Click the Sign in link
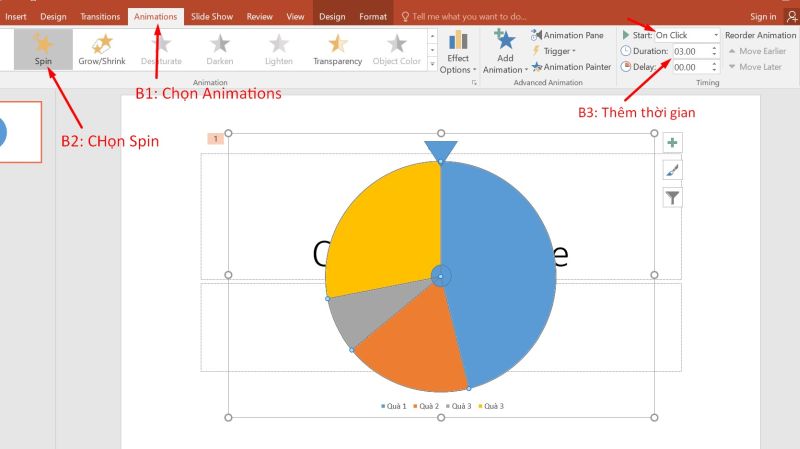800x449 pixels. (x=762, y=16)
